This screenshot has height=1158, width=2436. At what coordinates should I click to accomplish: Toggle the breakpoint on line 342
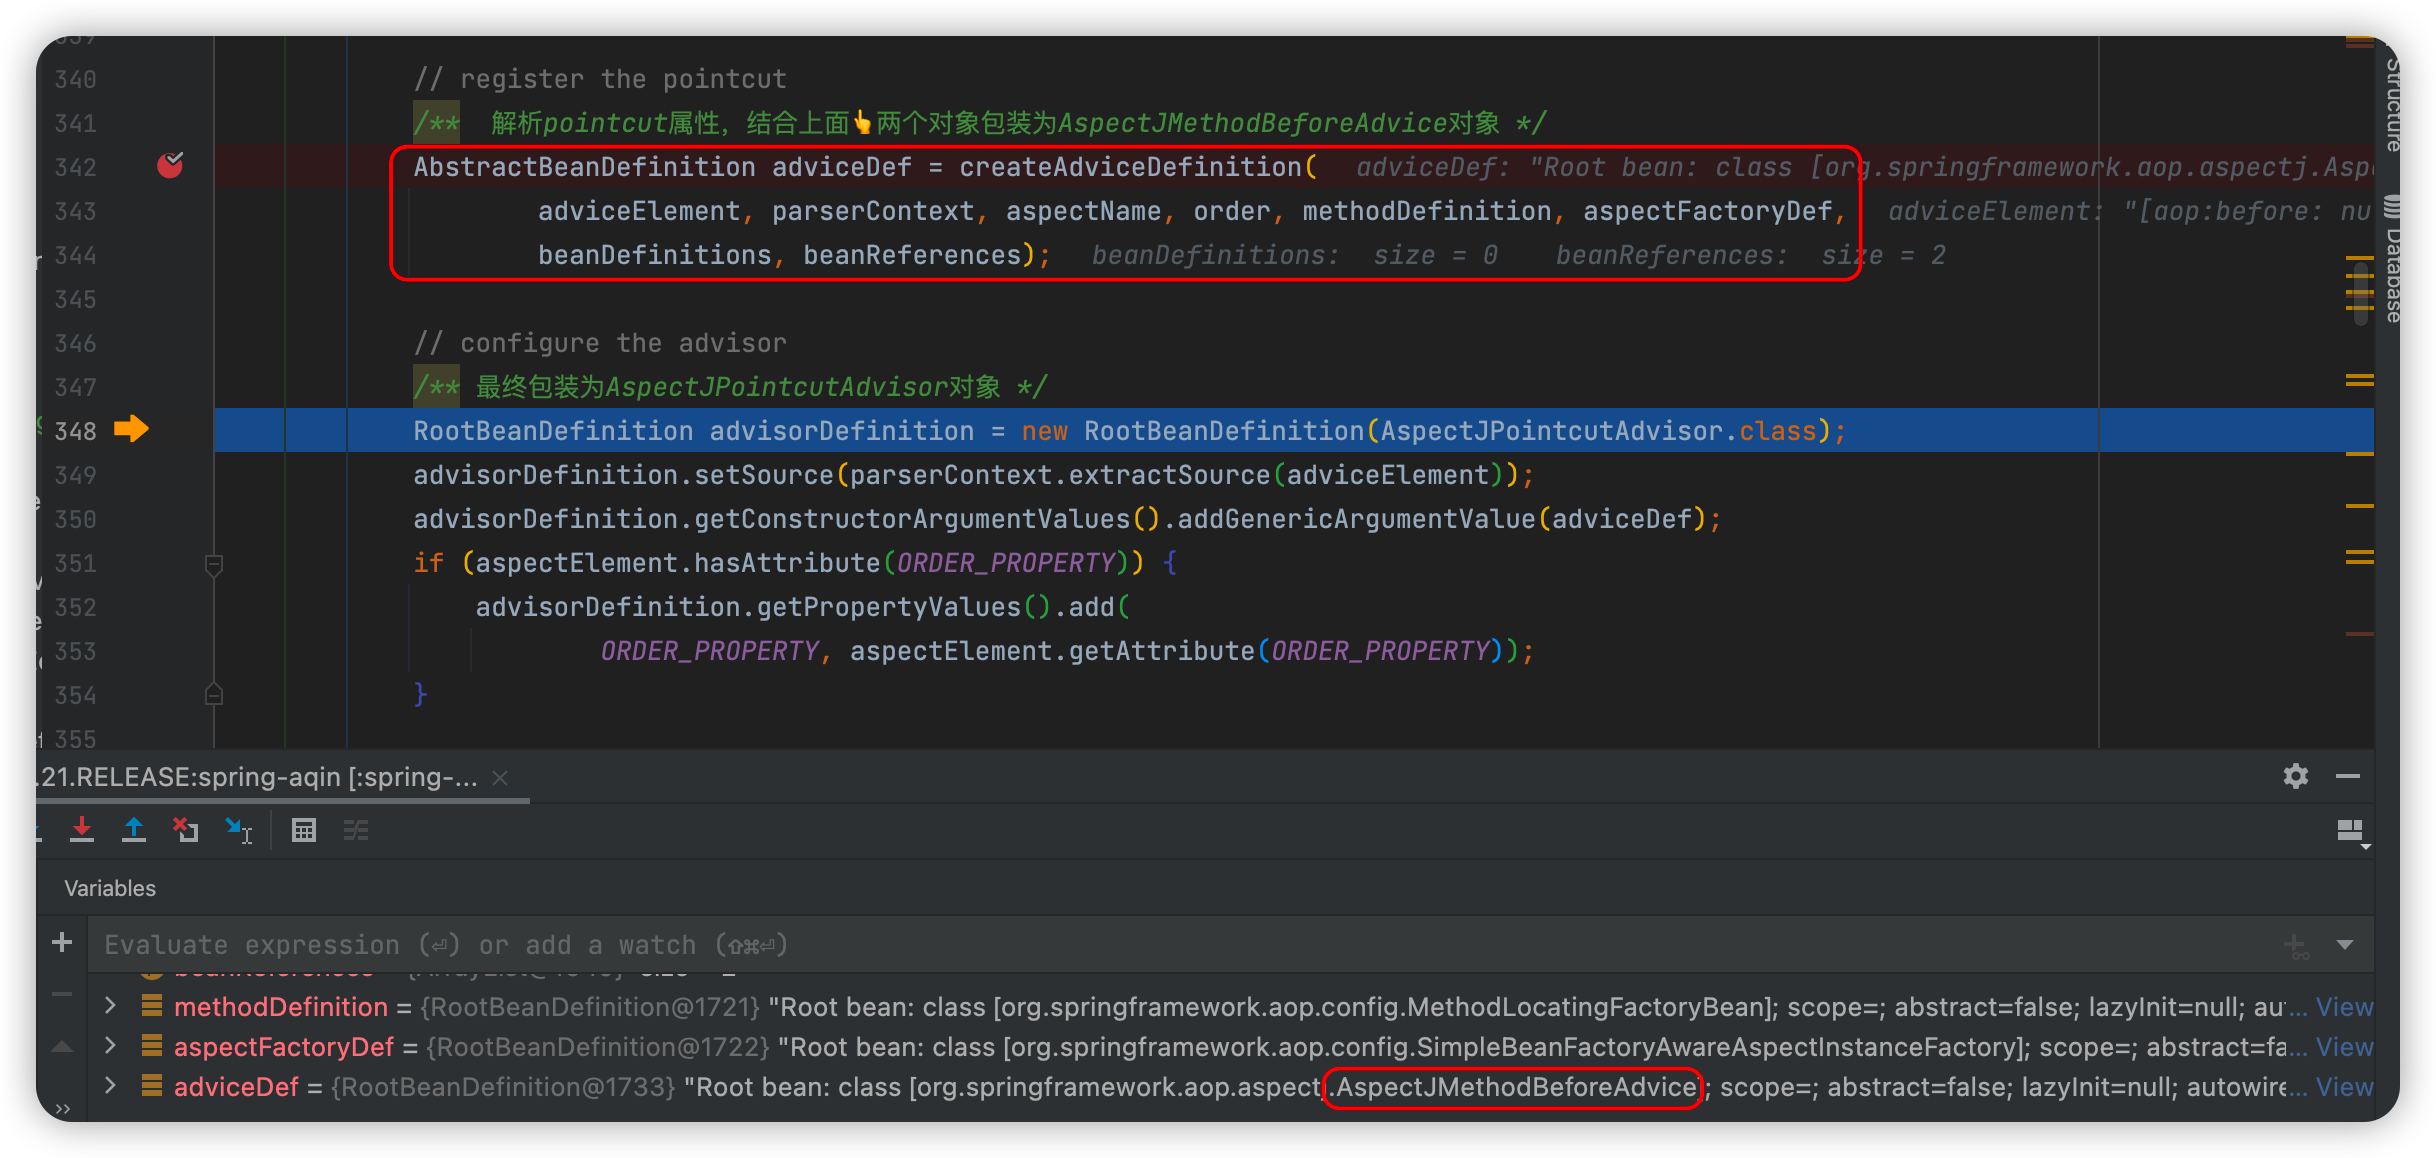coord(170,165)
